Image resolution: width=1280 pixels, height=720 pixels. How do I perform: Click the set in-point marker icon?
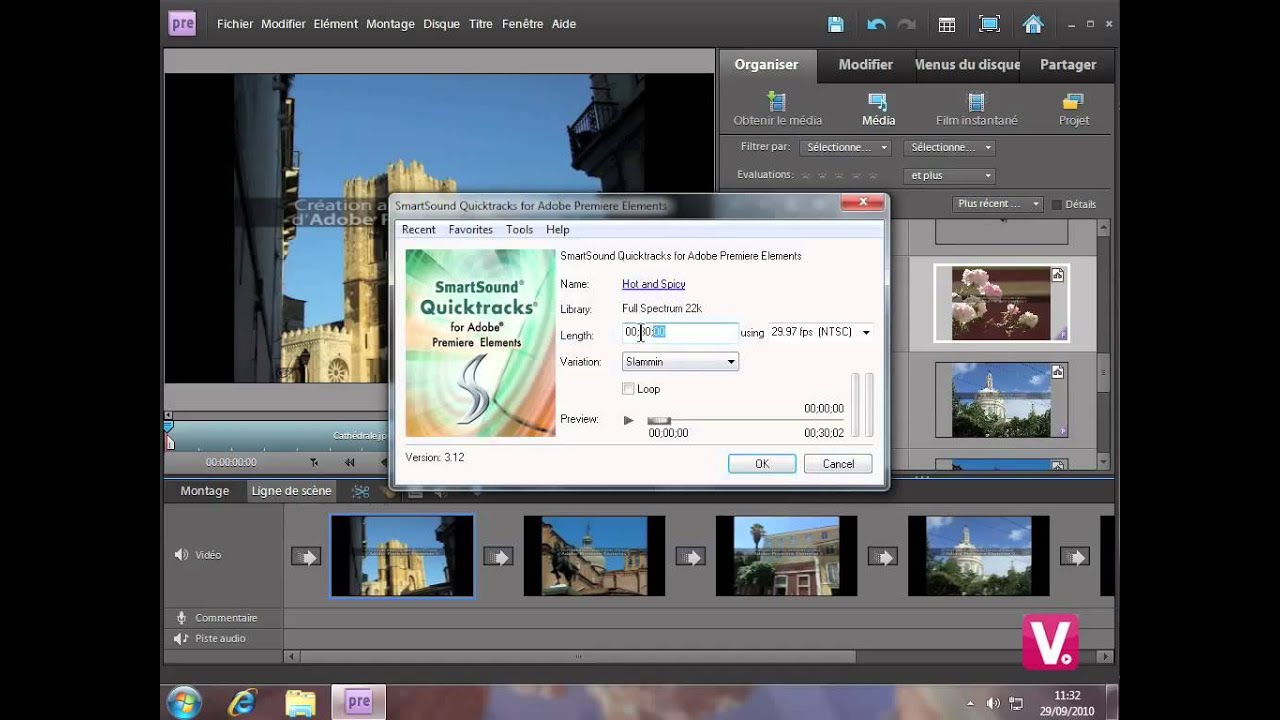click(314, 463)
